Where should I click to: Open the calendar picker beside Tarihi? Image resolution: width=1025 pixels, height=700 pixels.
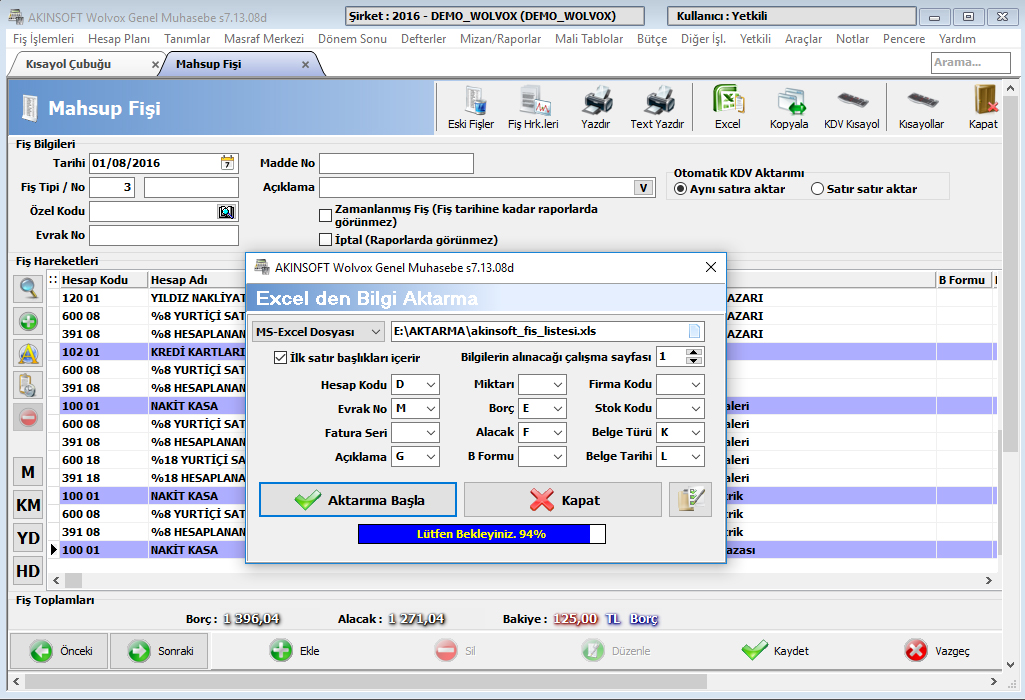point(227,163)
